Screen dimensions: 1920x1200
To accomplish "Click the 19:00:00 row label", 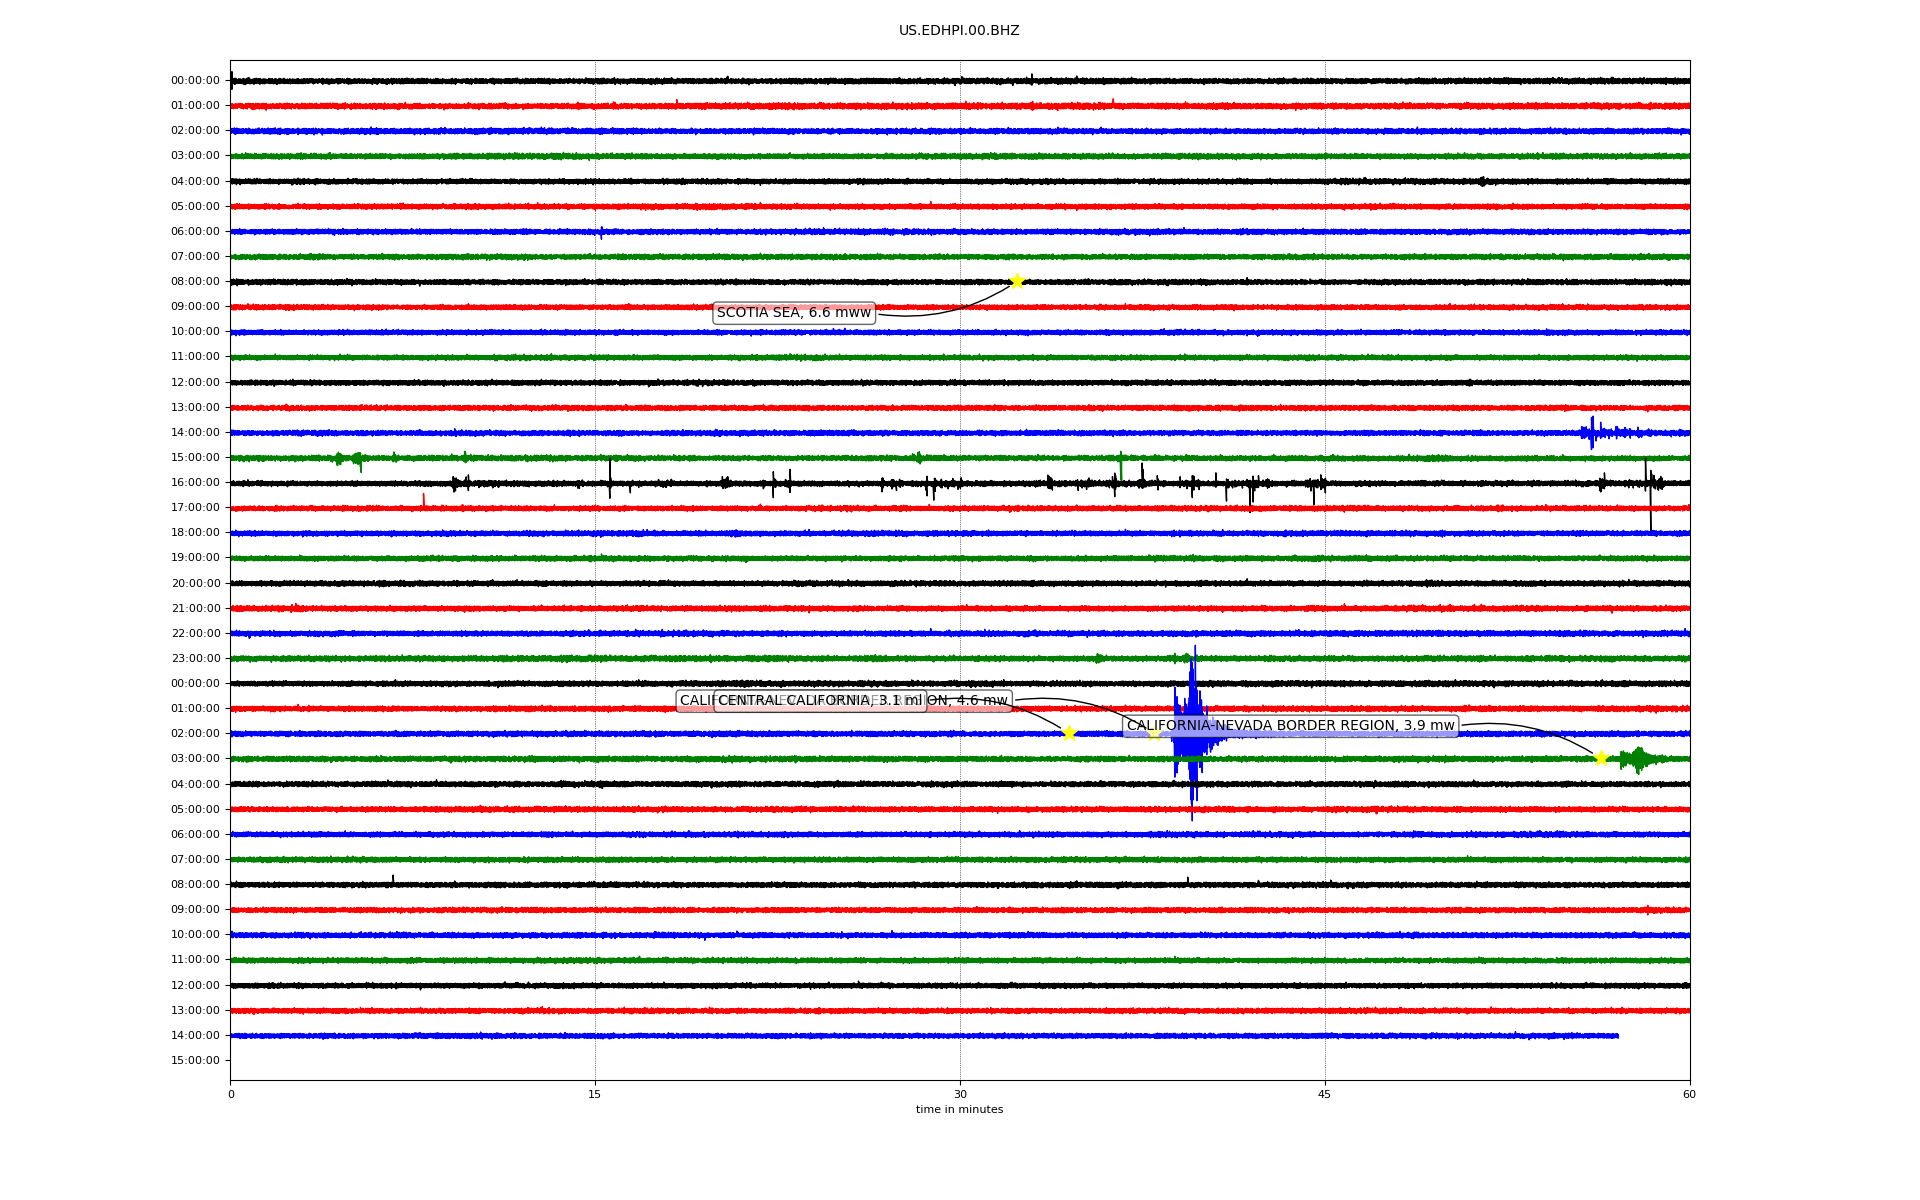I will [x=195, y=557].
